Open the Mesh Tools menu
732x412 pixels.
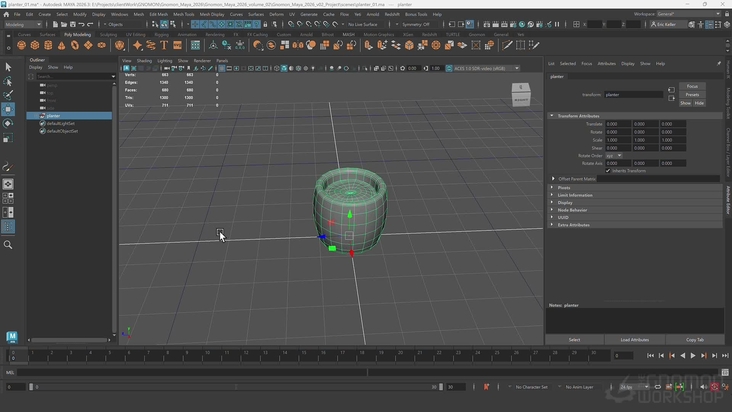tap(183, 14)
